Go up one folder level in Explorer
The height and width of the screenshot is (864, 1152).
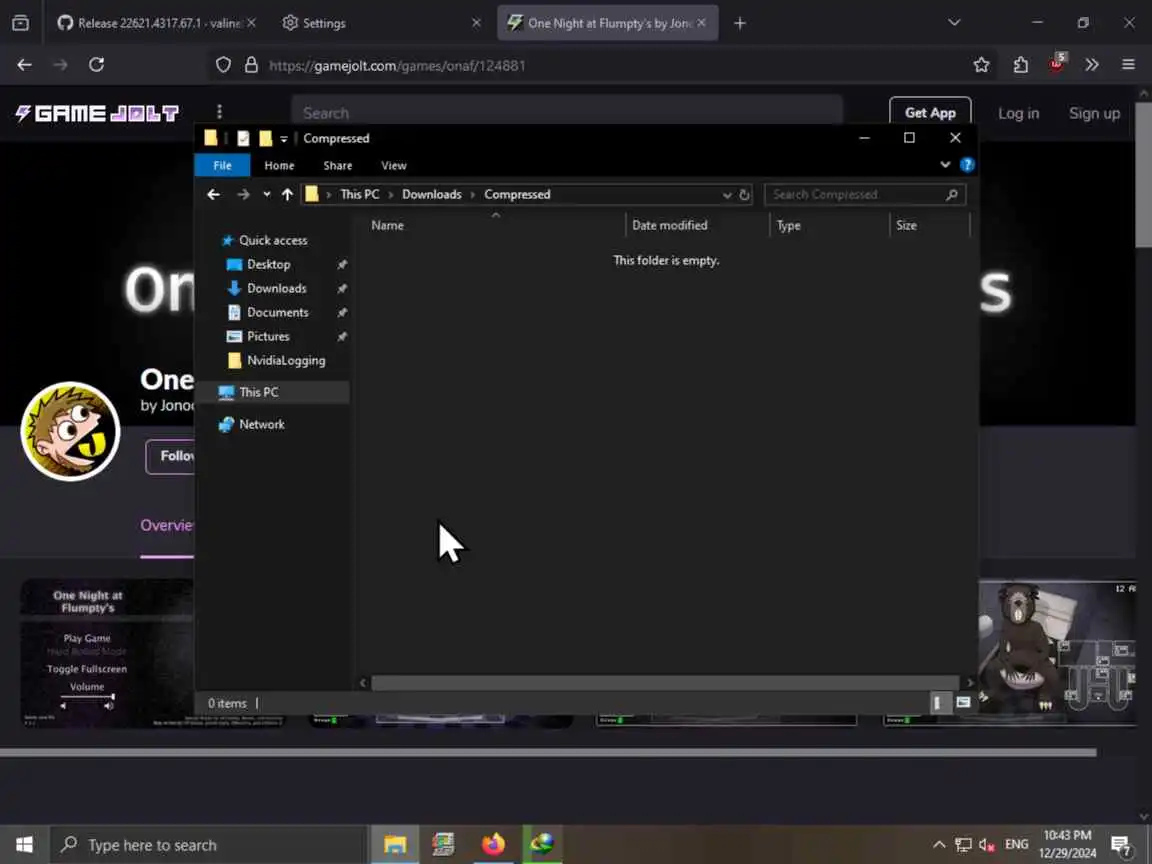coord(287,195)
